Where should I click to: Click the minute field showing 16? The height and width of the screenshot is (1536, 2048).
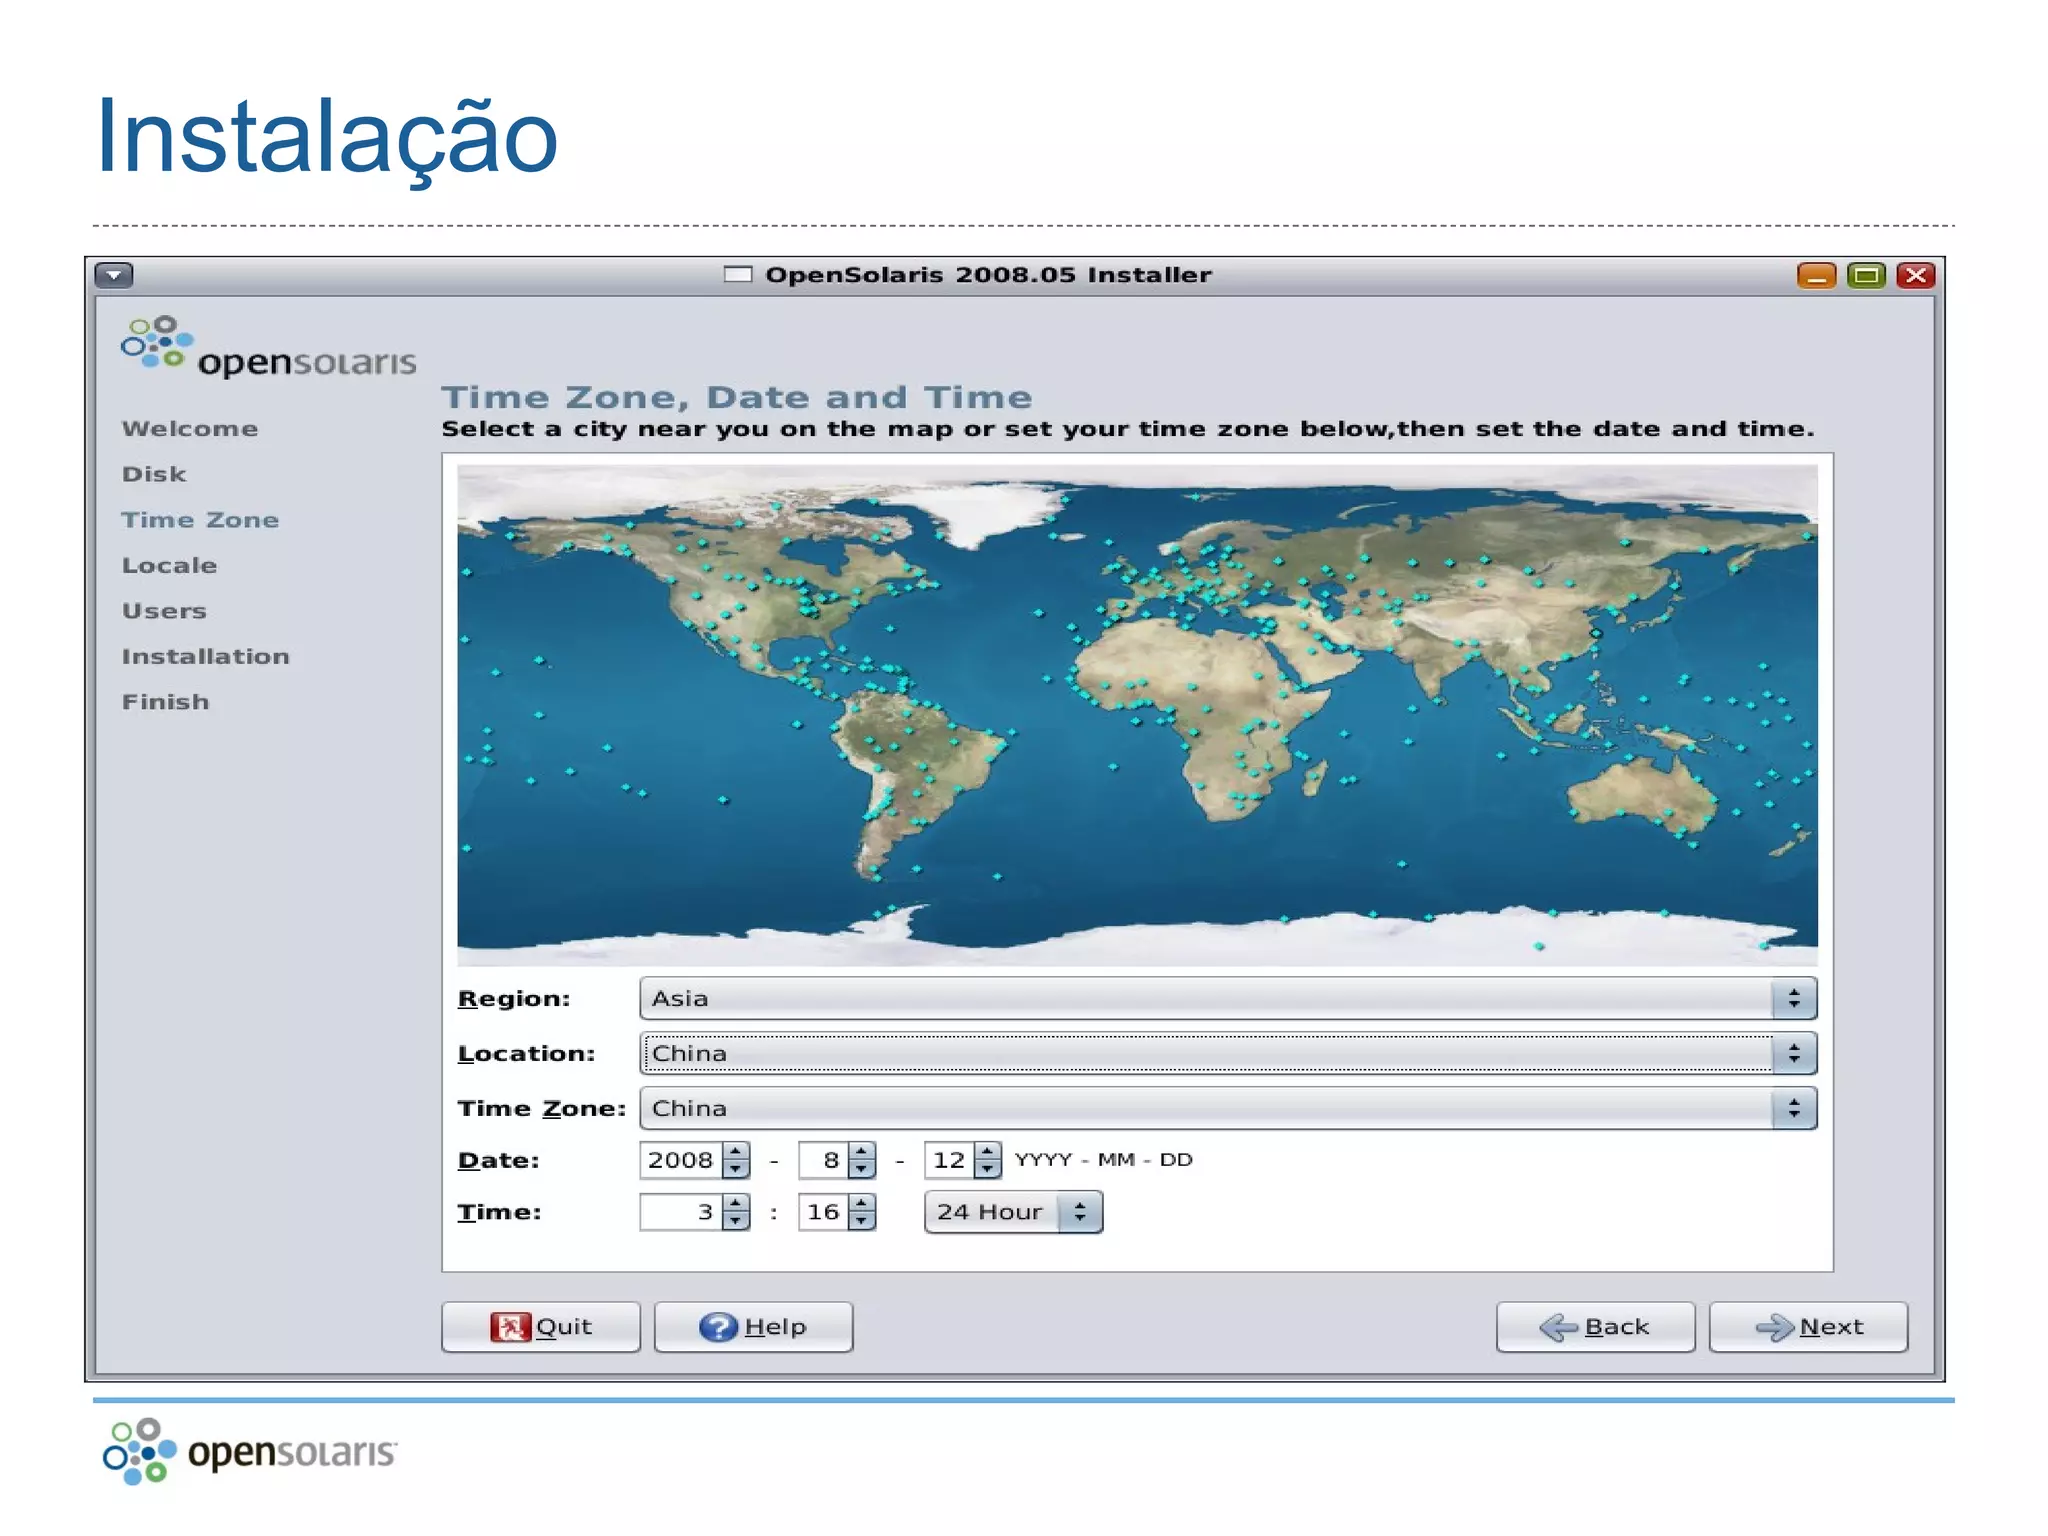click(x=823, y=1212)
